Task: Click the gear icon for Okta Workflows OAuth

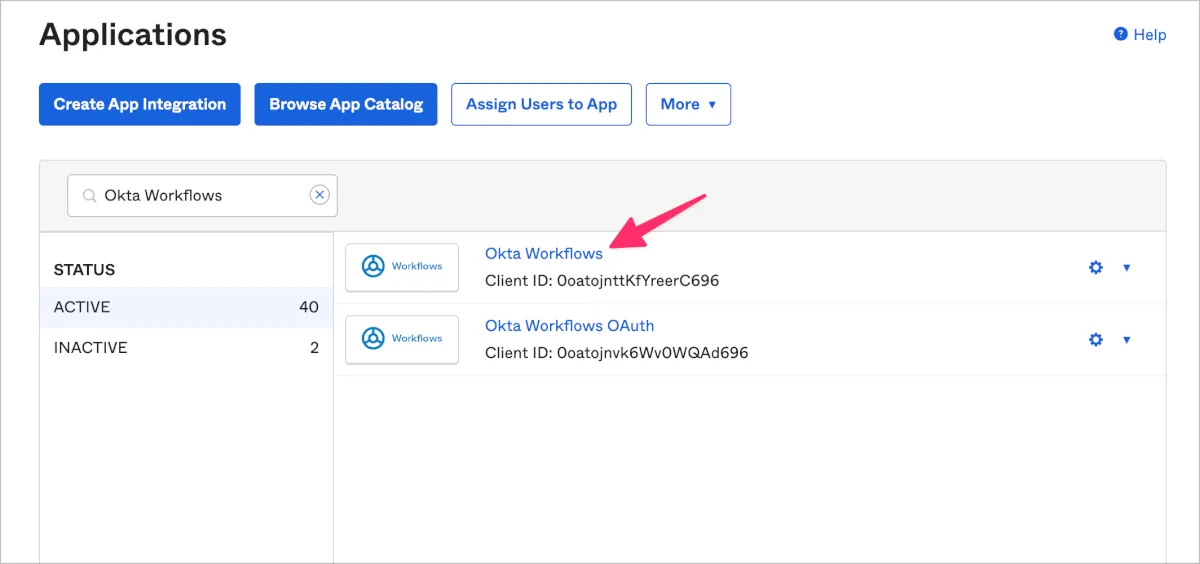Action: 1095,339
